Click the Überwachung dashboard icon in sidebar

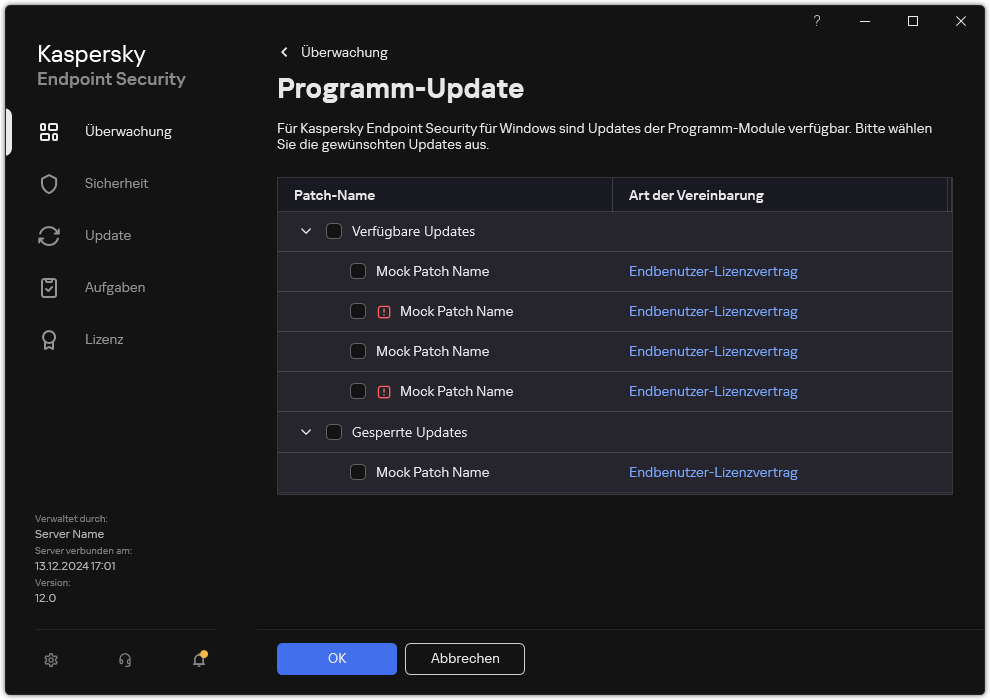point(49,131)
